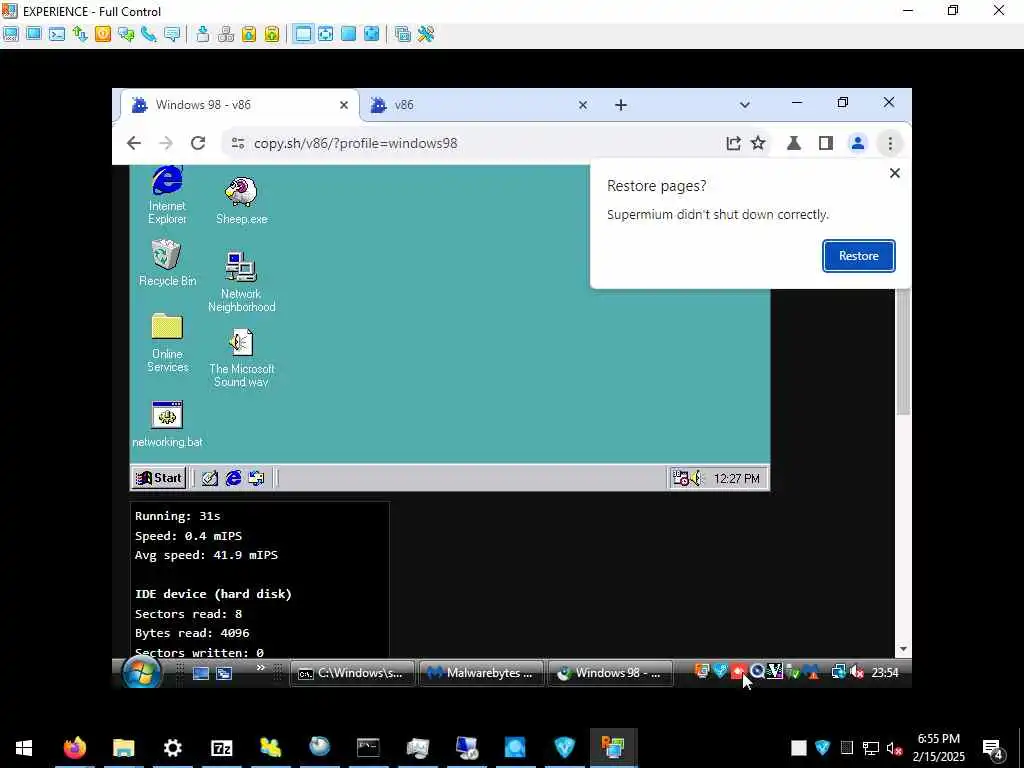Select the Online Services folder
The image size is (1024, 768).
point(167,342)
